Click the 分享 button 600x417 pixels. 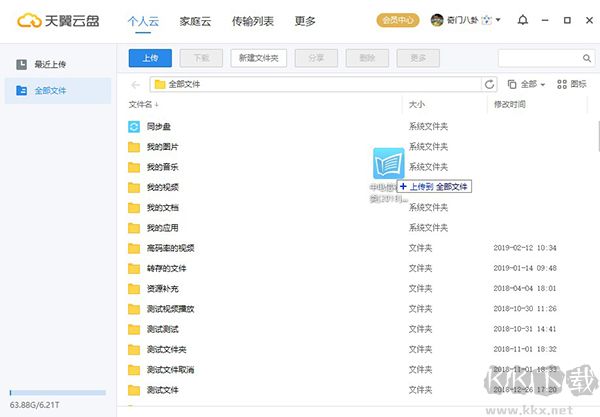point(316,58)
